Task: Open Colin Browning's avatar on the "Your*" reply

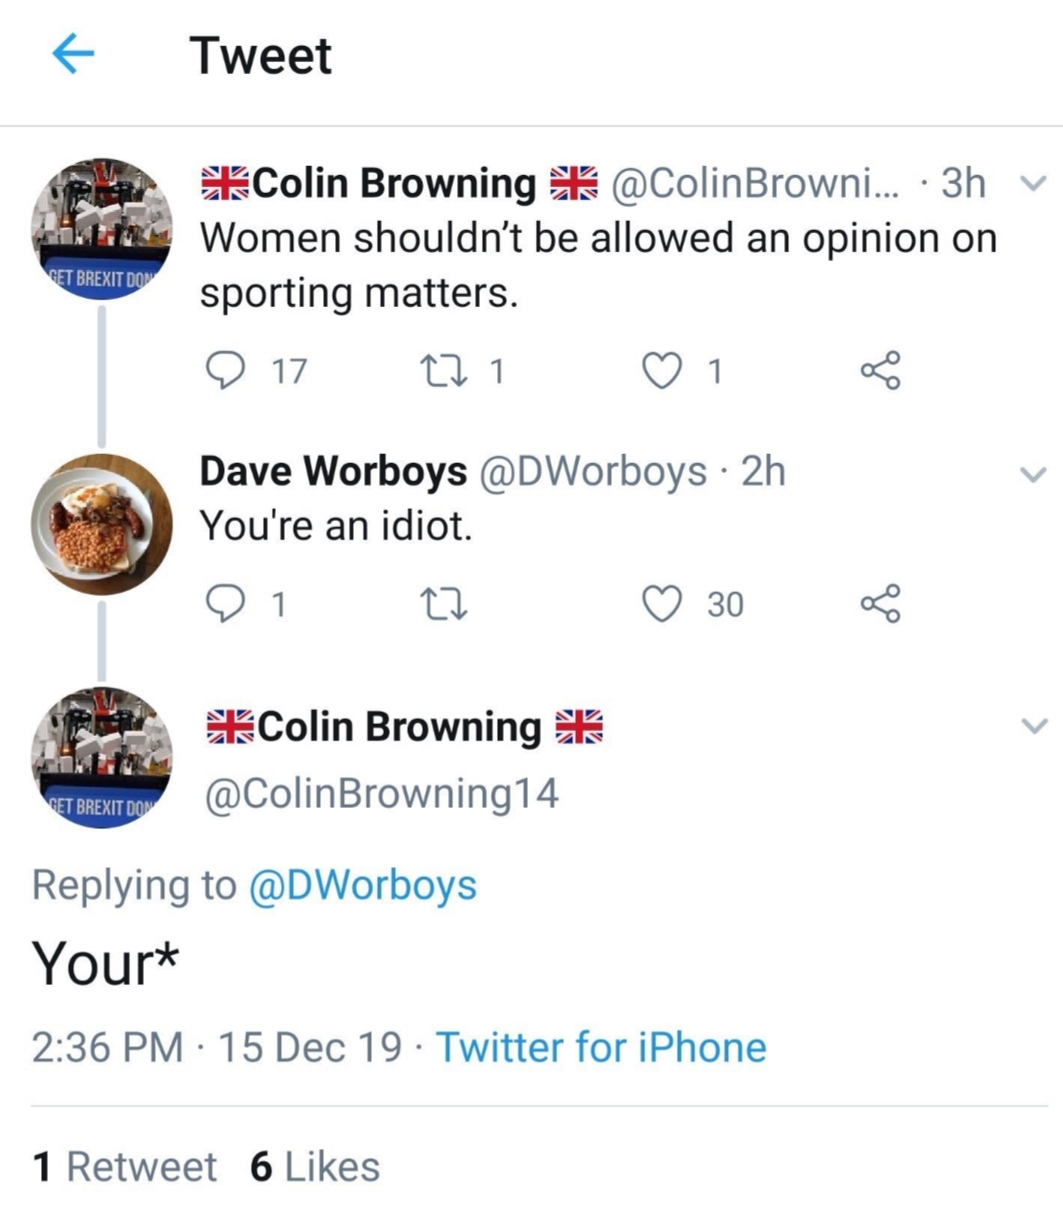Action: click(101, 757)
